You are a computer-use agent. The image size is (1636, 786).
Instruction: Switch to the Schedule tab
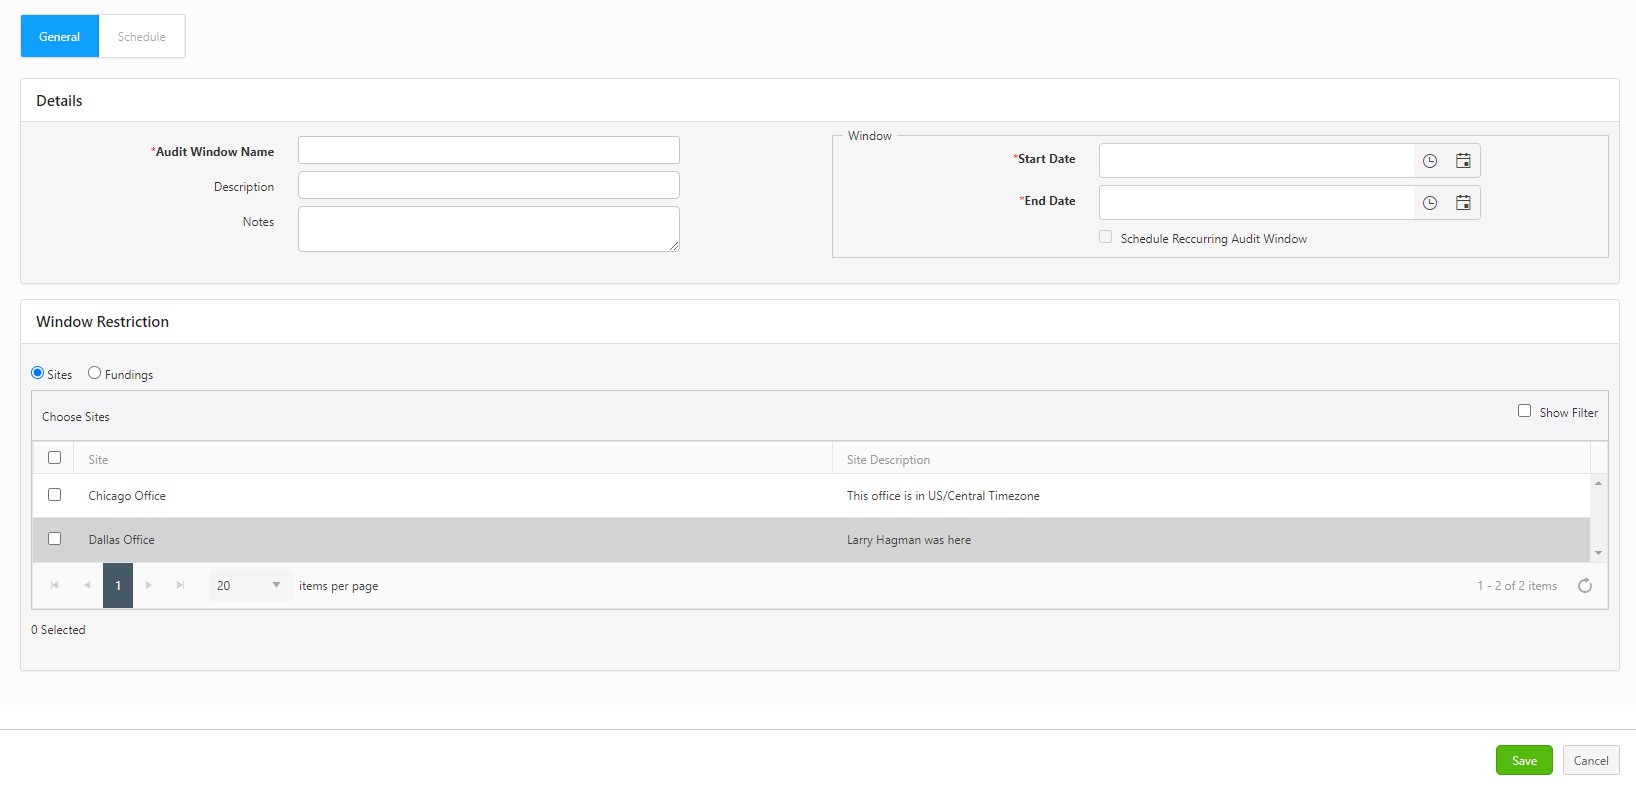[142, 37]
